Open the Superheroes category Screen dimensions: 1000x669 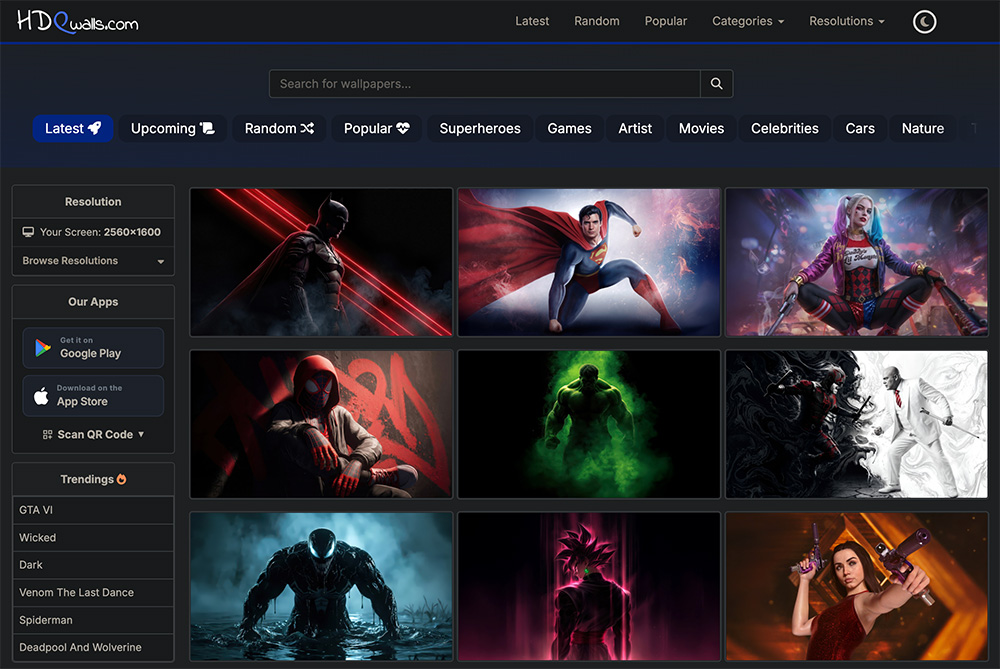(480, 128)
